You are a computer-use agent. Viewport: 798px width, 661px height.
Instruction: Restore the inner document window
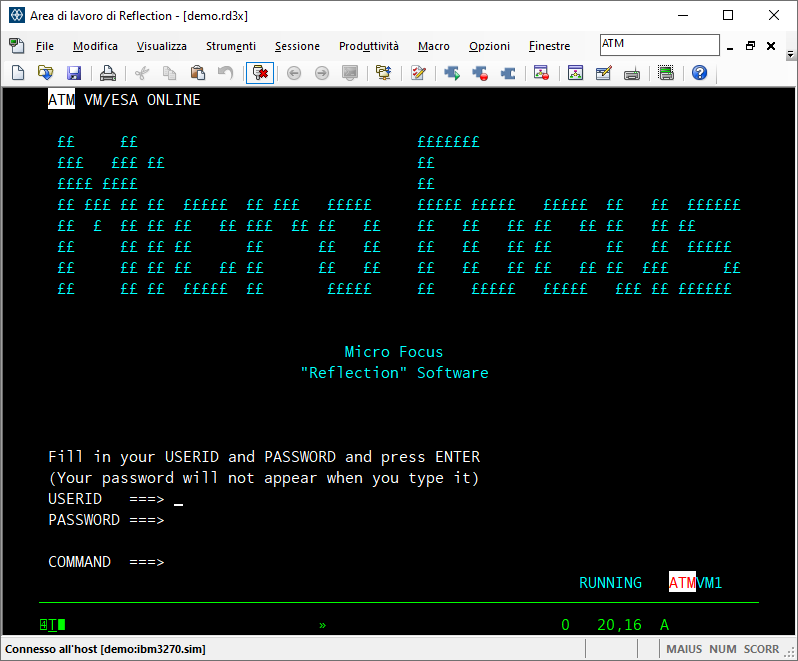click(x=750, y=46)
